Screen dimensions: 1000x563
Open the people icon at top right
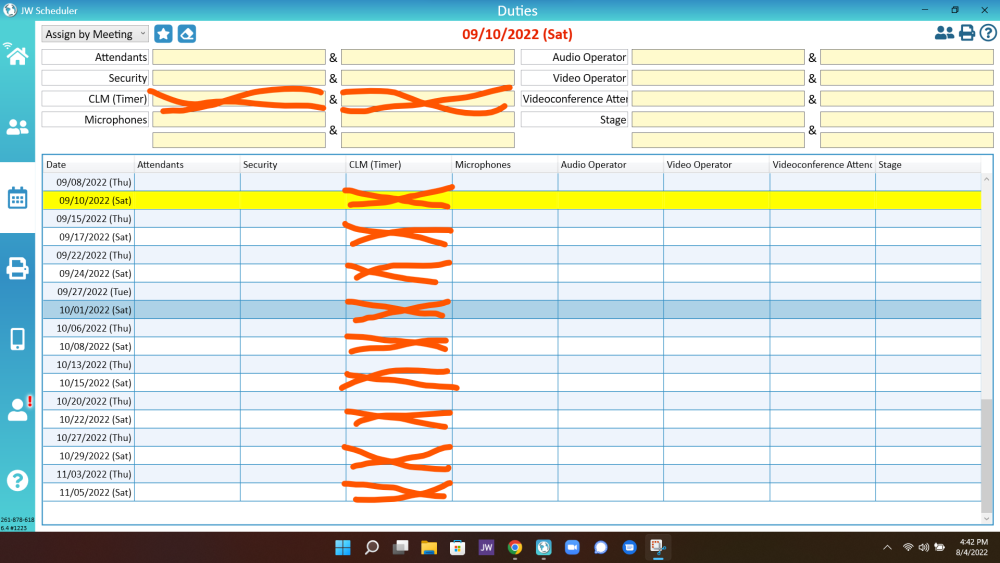[x=944, y=33]
